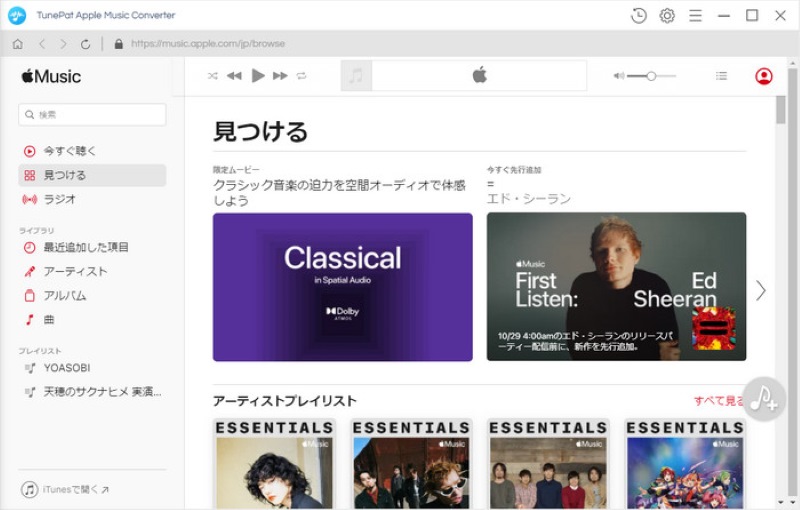This screenshot has height=510, width=800.
Task: Adjust the volume slider
Action: pyautogui.click(x=652, y=76)
